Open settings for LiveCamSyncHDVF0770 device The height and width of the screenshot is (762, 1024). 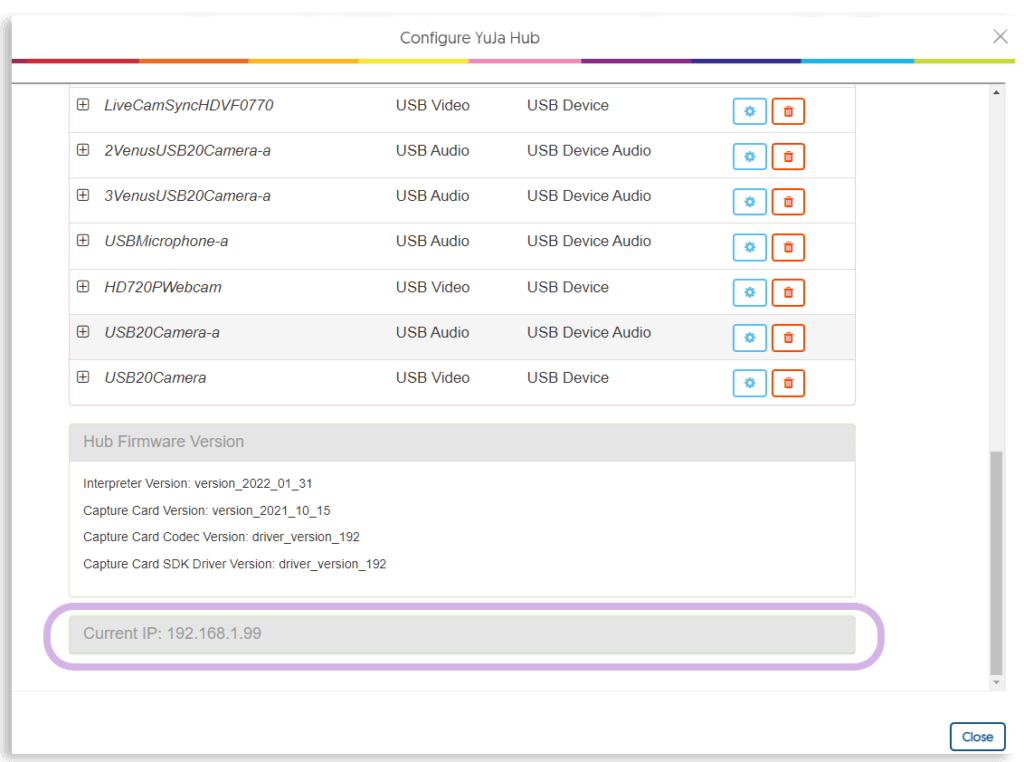[749, 111]
